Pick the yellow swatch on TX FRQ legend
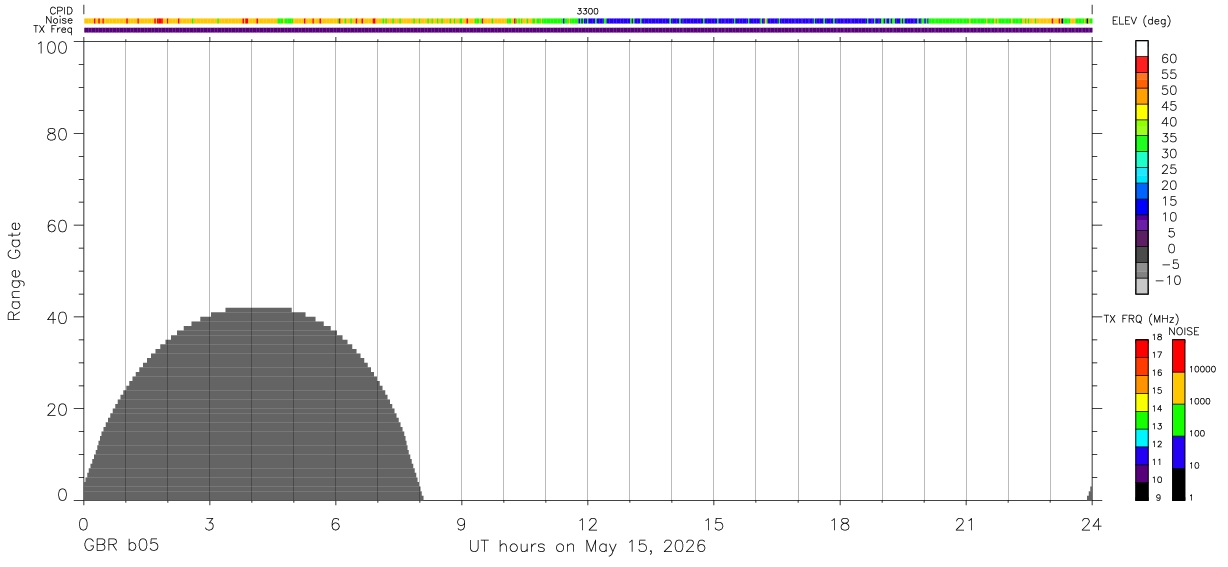 coord(1142,401)
